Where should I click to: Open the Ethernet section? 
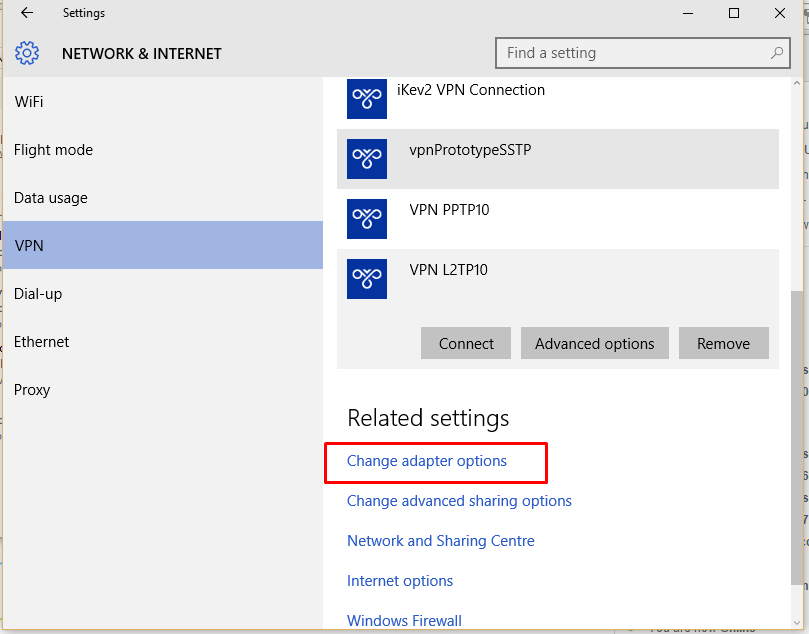163,342
